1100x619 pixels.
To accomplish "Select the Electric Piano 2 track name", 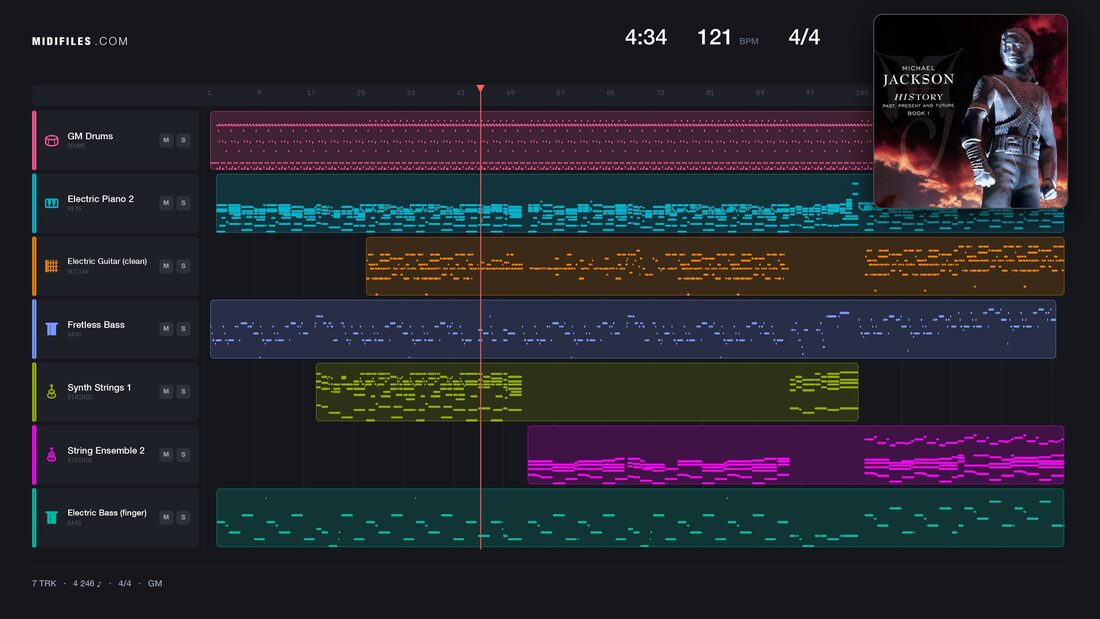I will [100, 199].
